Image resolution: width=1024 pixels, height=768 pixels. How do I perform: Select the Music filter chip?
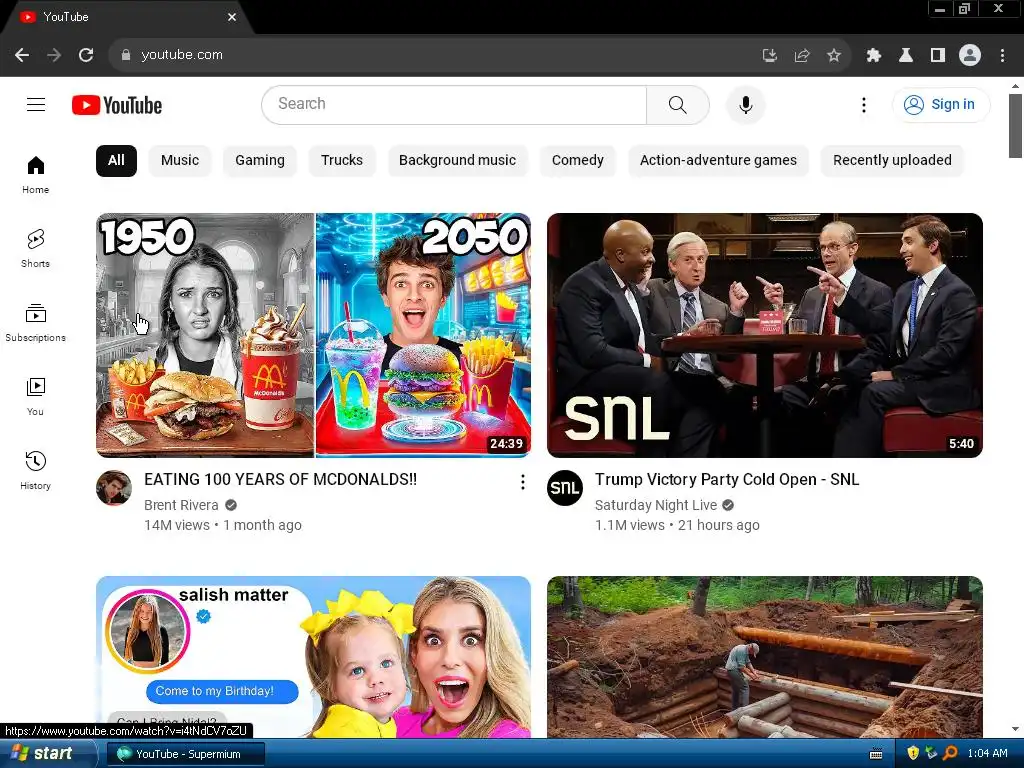pos(180,161)
